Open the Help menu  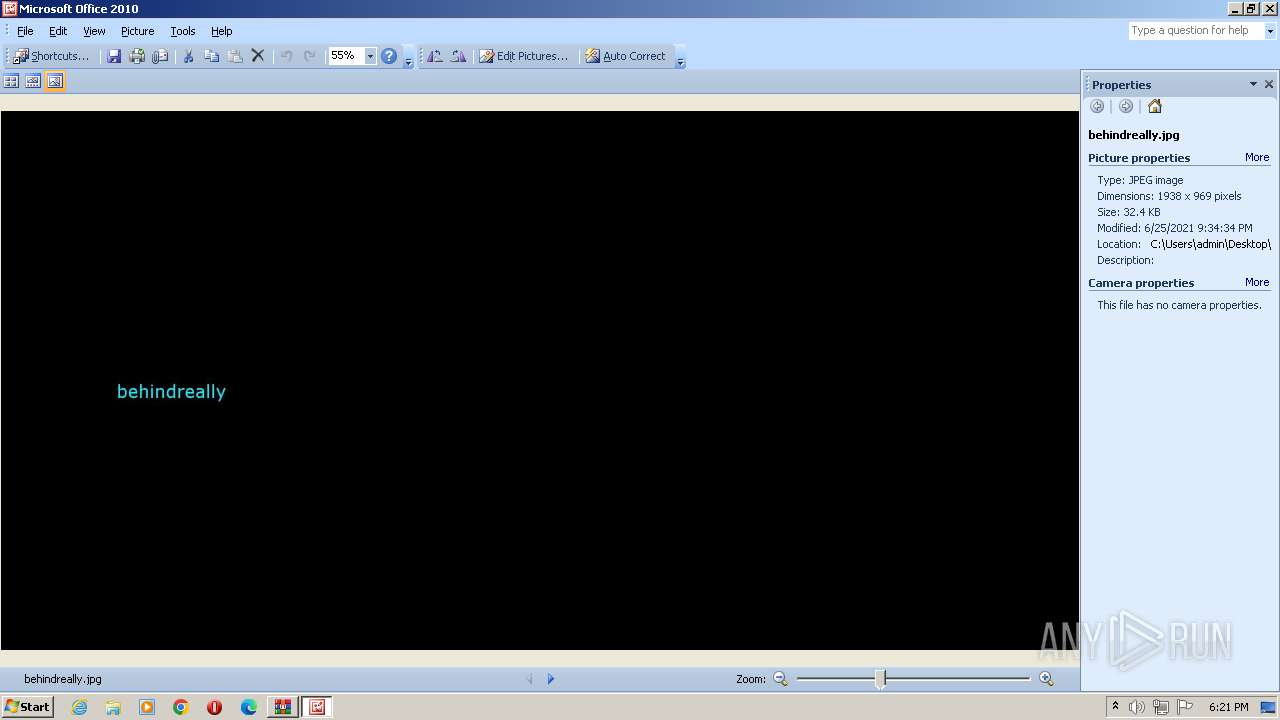[x=222, y=31]
